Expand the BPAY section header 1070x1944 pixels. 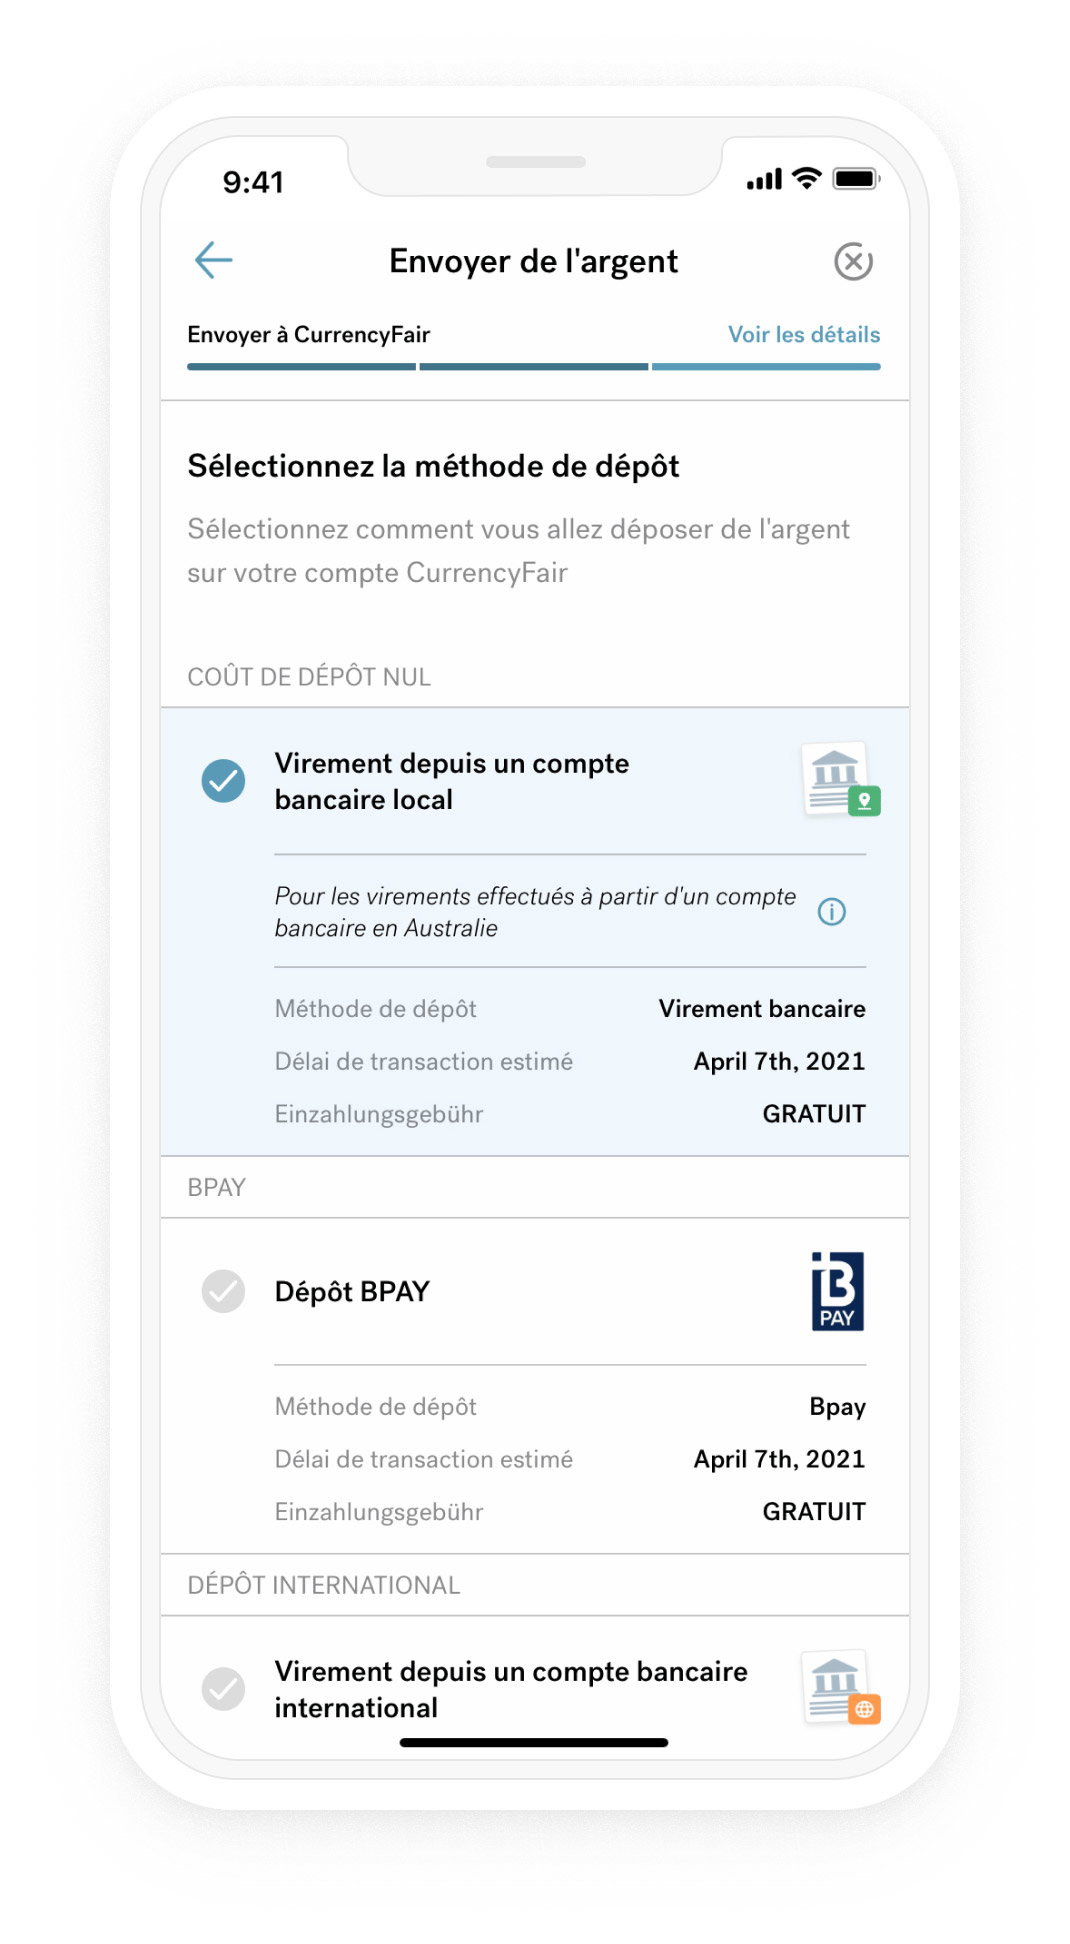pyautogui.click(x=216, y=1187)
